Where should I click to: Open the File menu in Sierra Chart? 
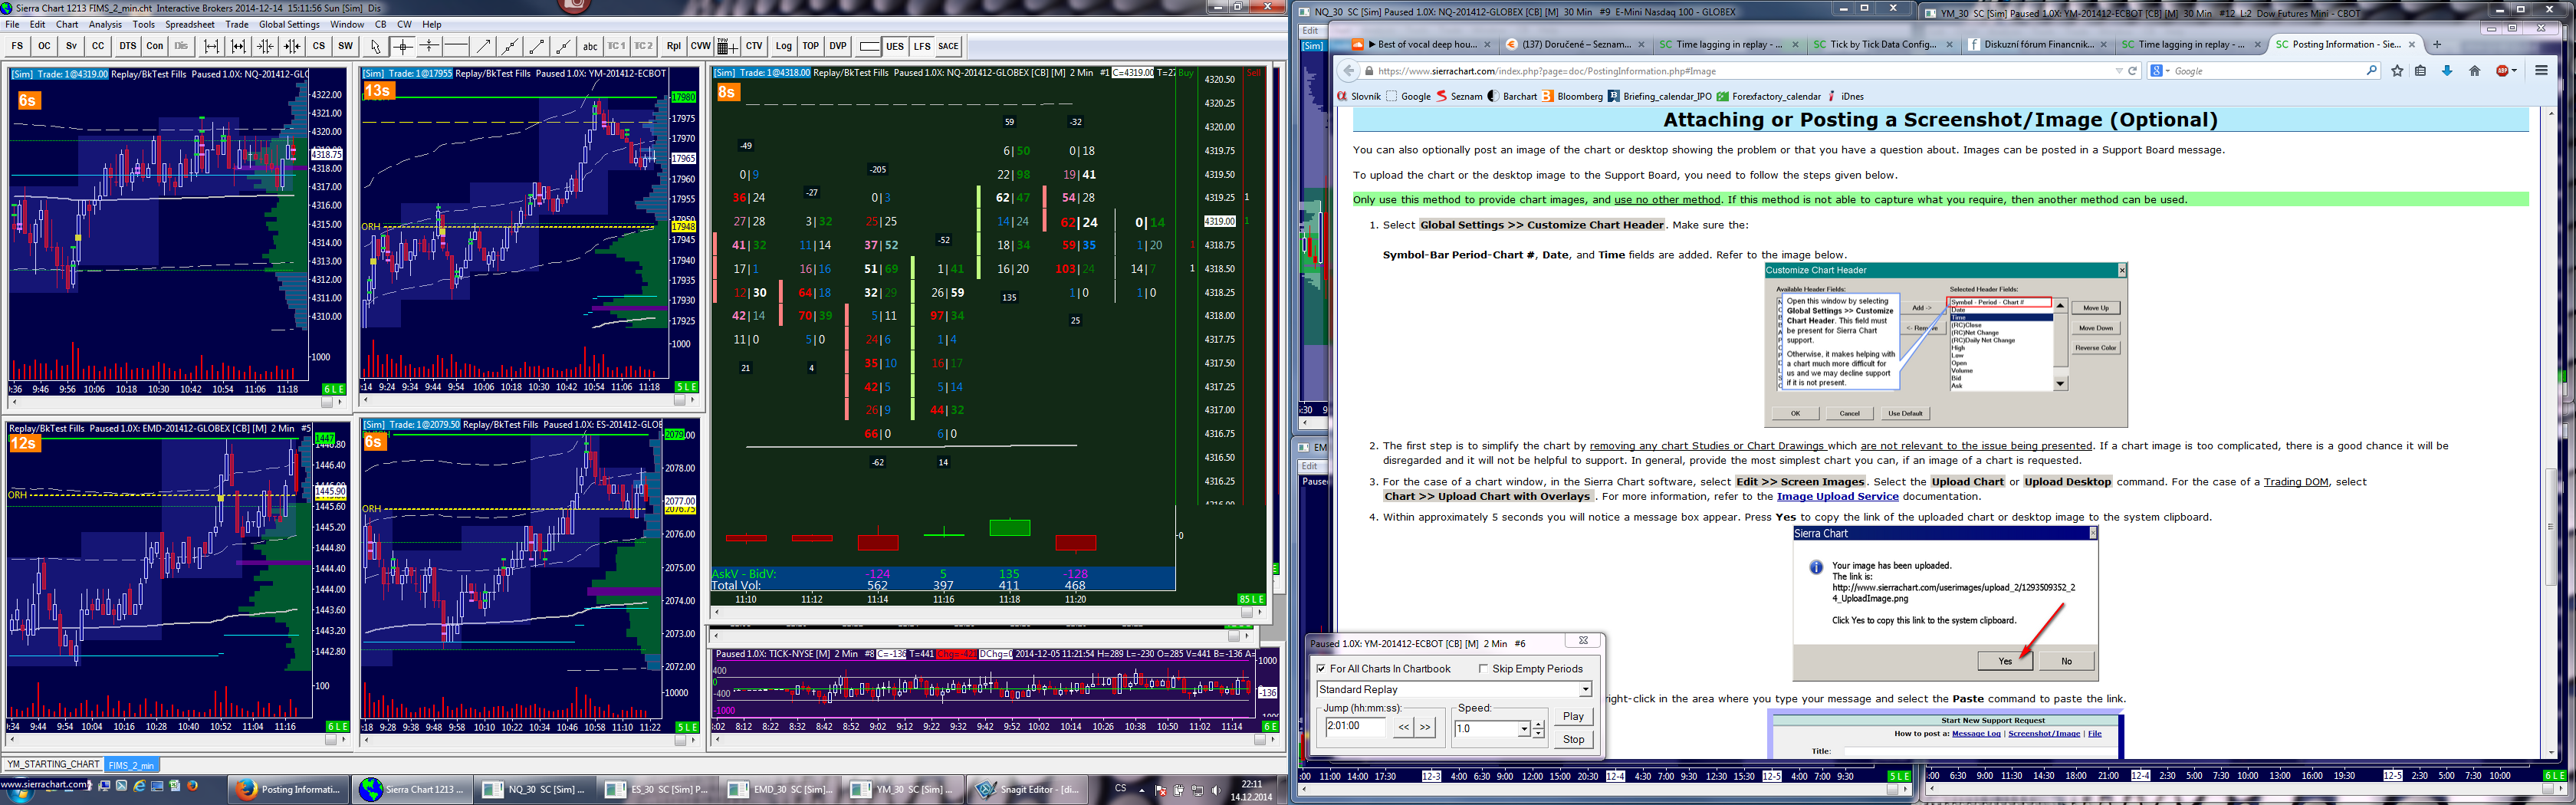12,24
